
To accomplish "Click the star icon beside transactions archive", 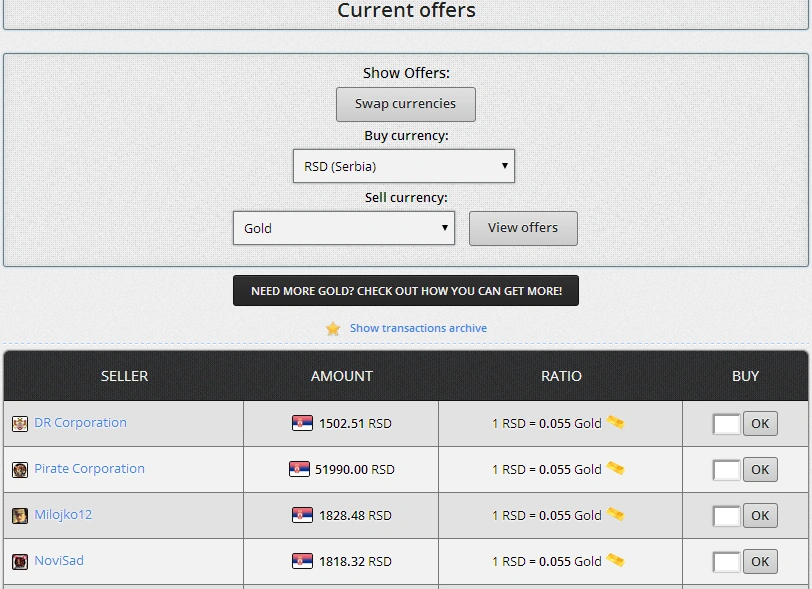I will point(333,328).
